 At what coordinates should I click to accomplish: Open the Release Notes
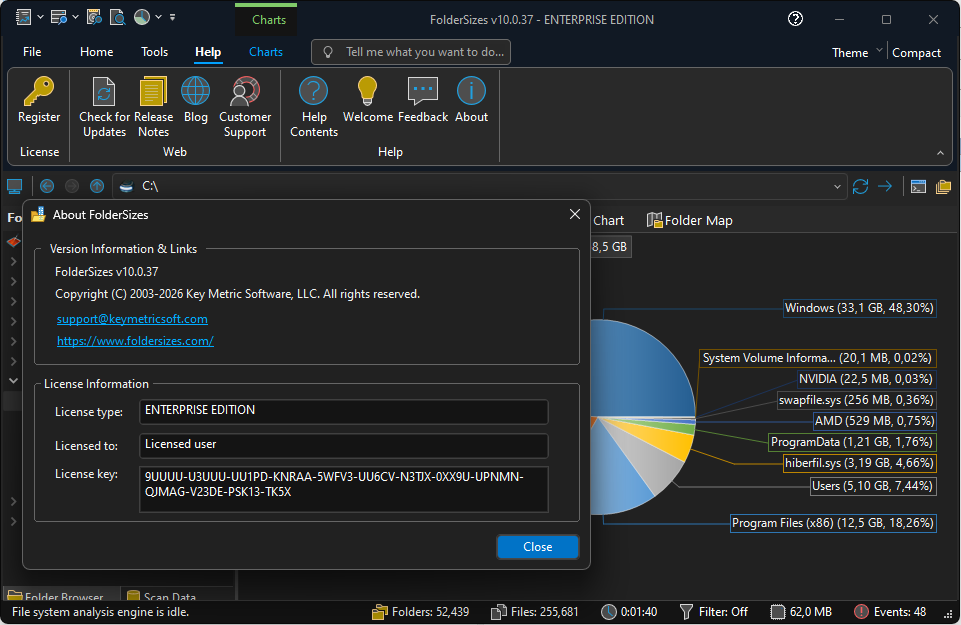(x=153, y=107)
